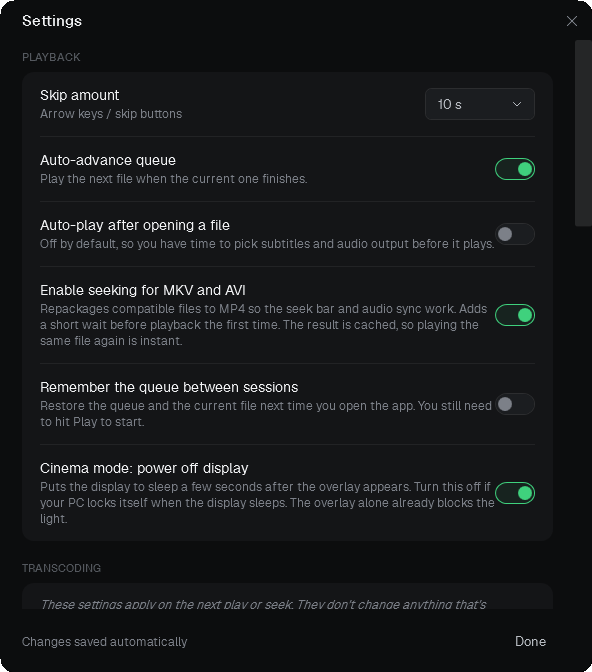Screen dimensions: 592x672
Task: Turn off Auto-advance queue toggle
Action: pyautogui.click(x=515, y=169)
